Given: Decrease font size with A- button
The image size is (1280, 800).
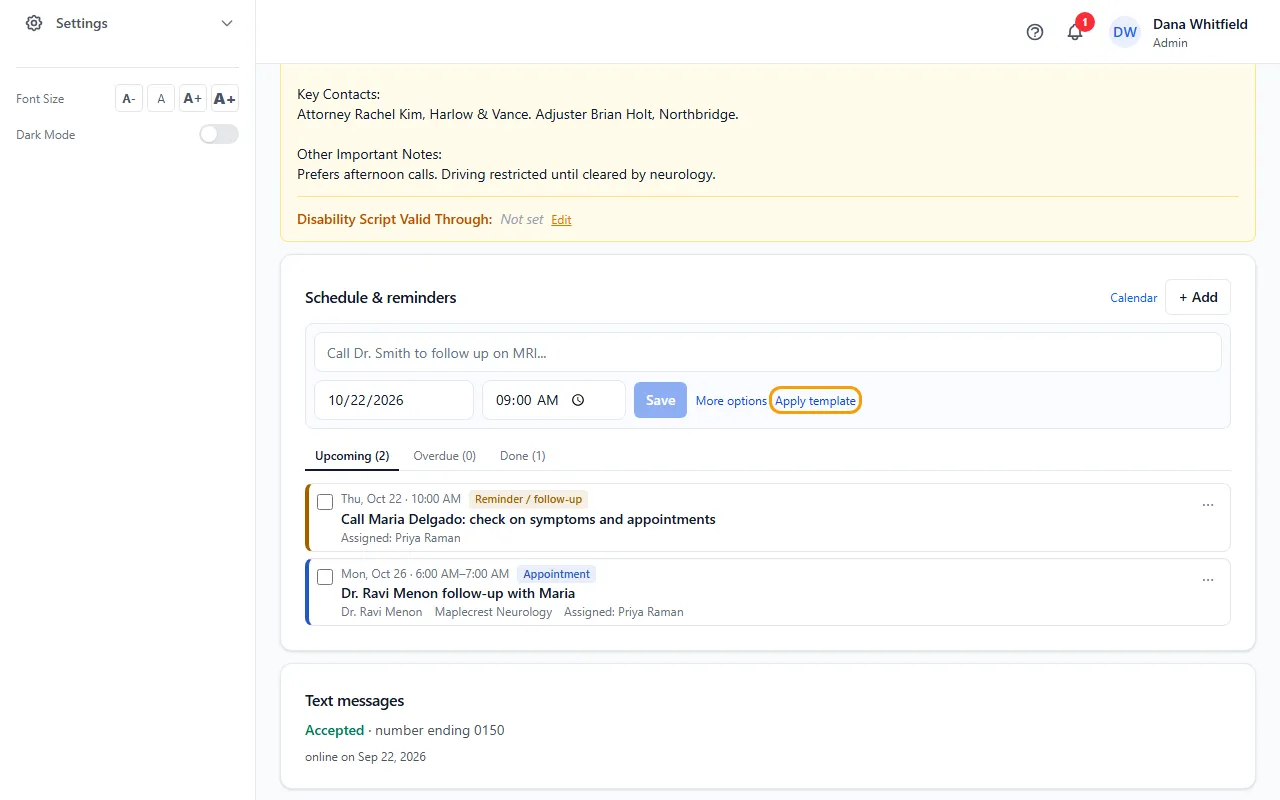Looking at the screenshot, I should click(129, 98).
